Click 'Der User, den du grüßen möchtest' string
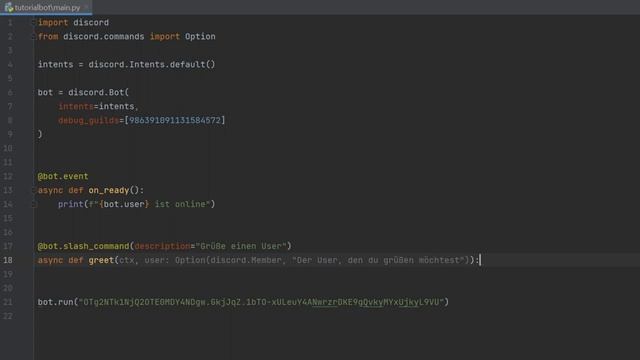Viewport: 640px width, 360px height. (x=378, y=260)
